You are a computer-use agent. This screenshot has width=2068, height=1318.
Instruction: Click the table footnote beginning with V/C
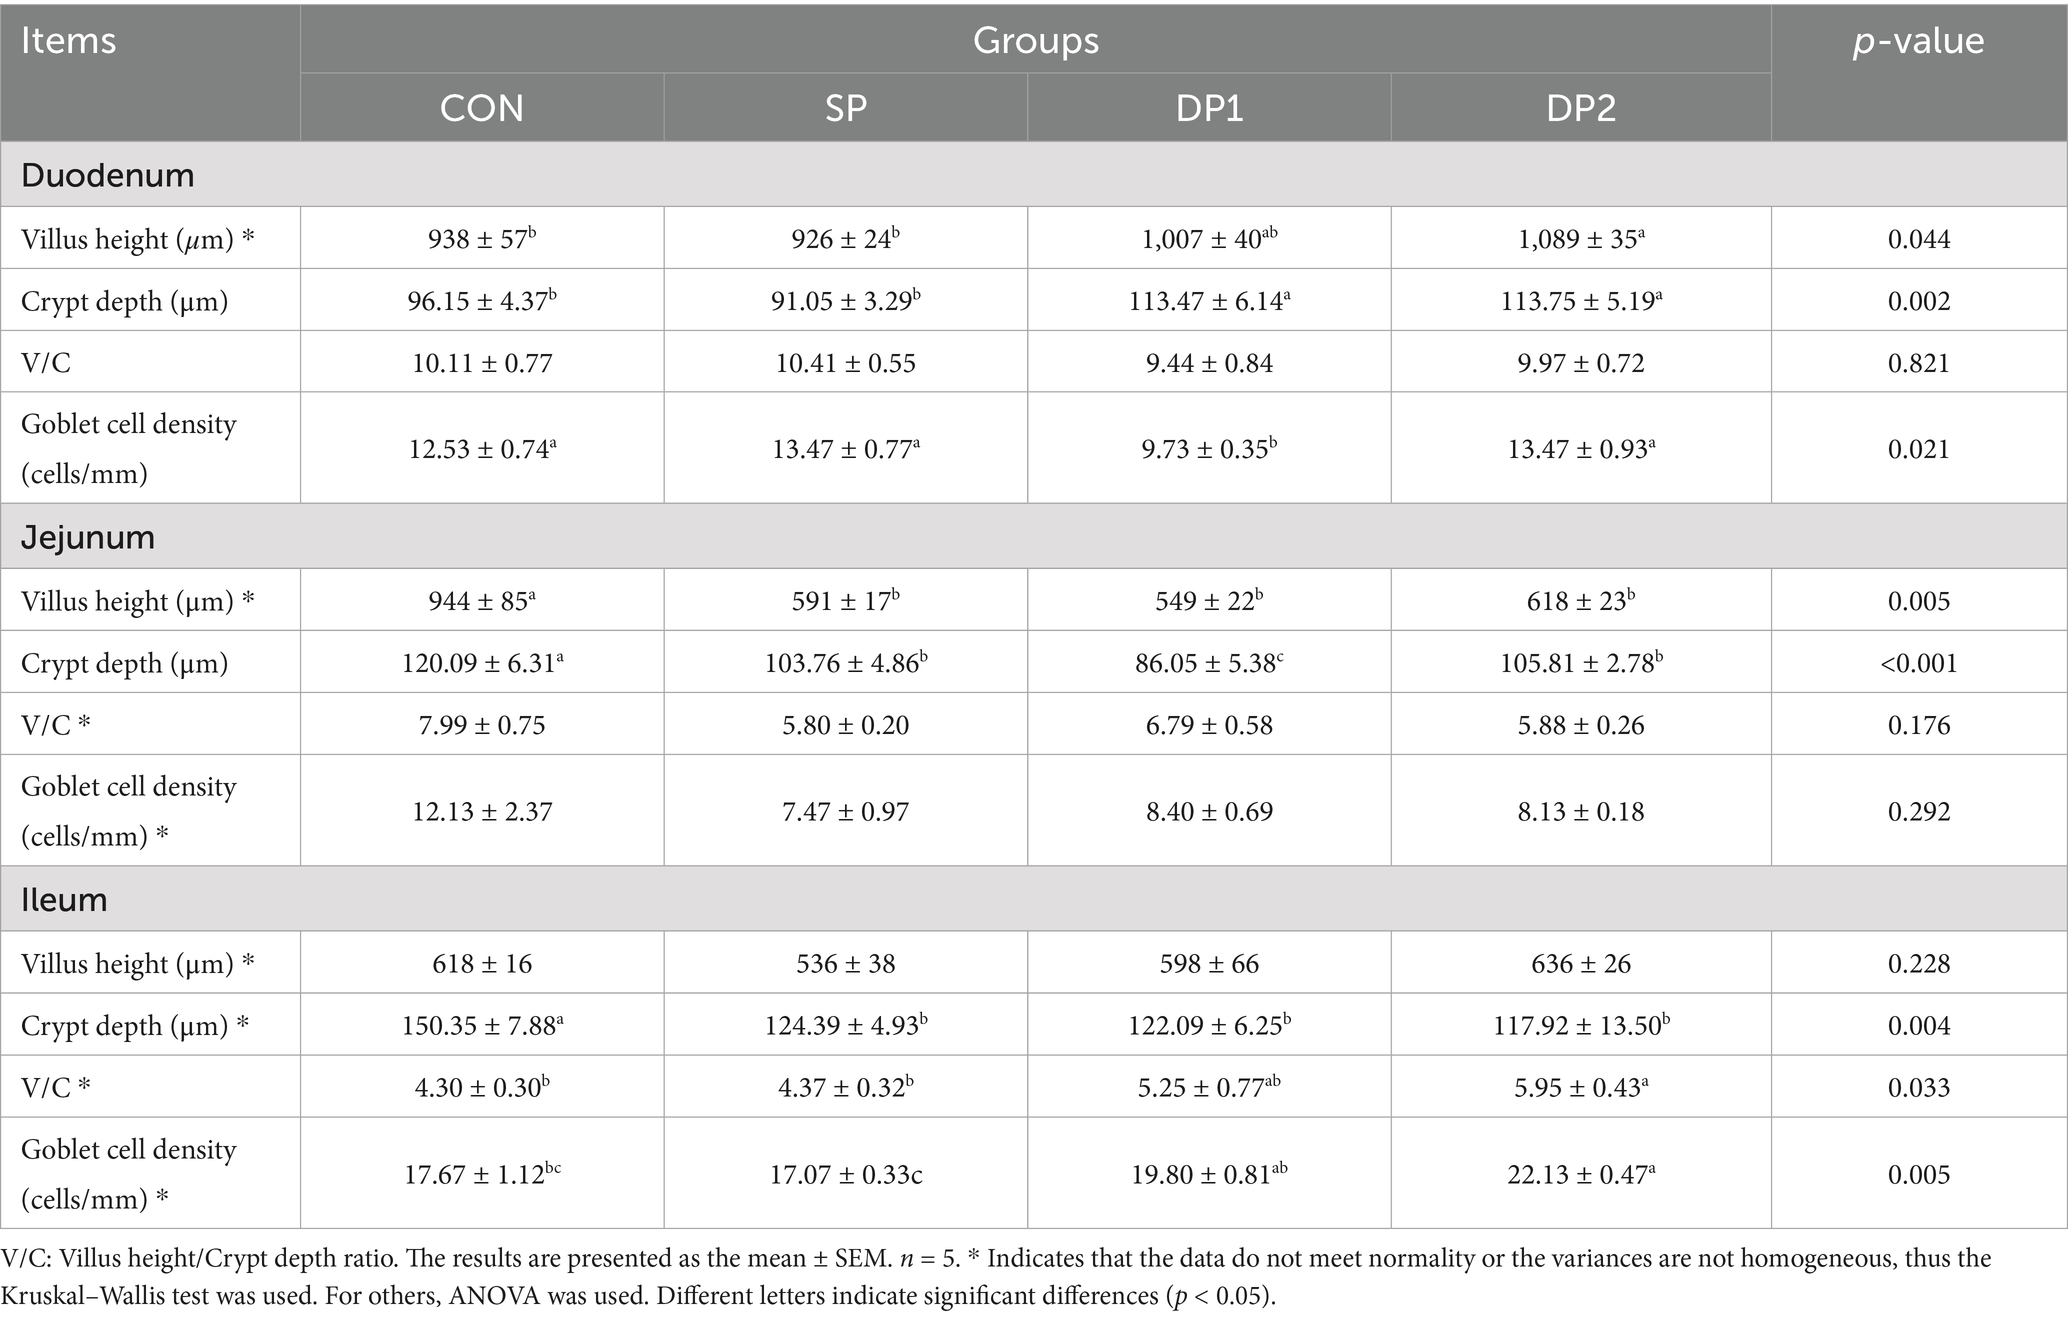(x=995, y=1276)
